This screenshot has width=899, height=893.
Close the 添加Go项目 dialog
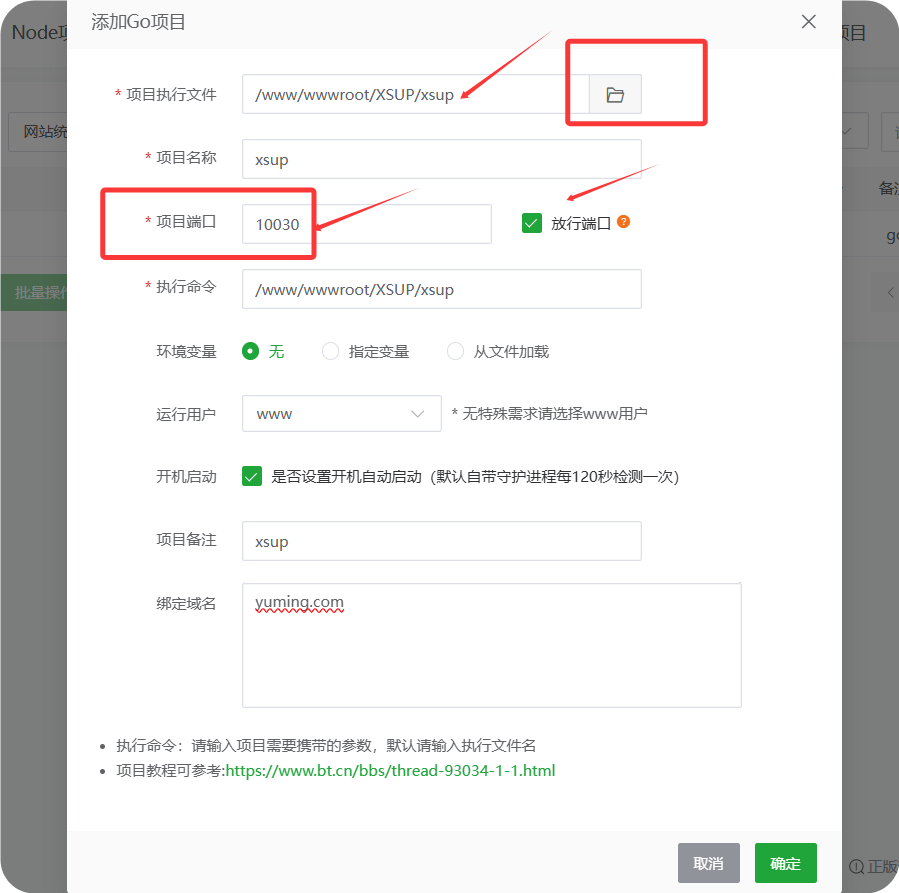pos(808,21)
